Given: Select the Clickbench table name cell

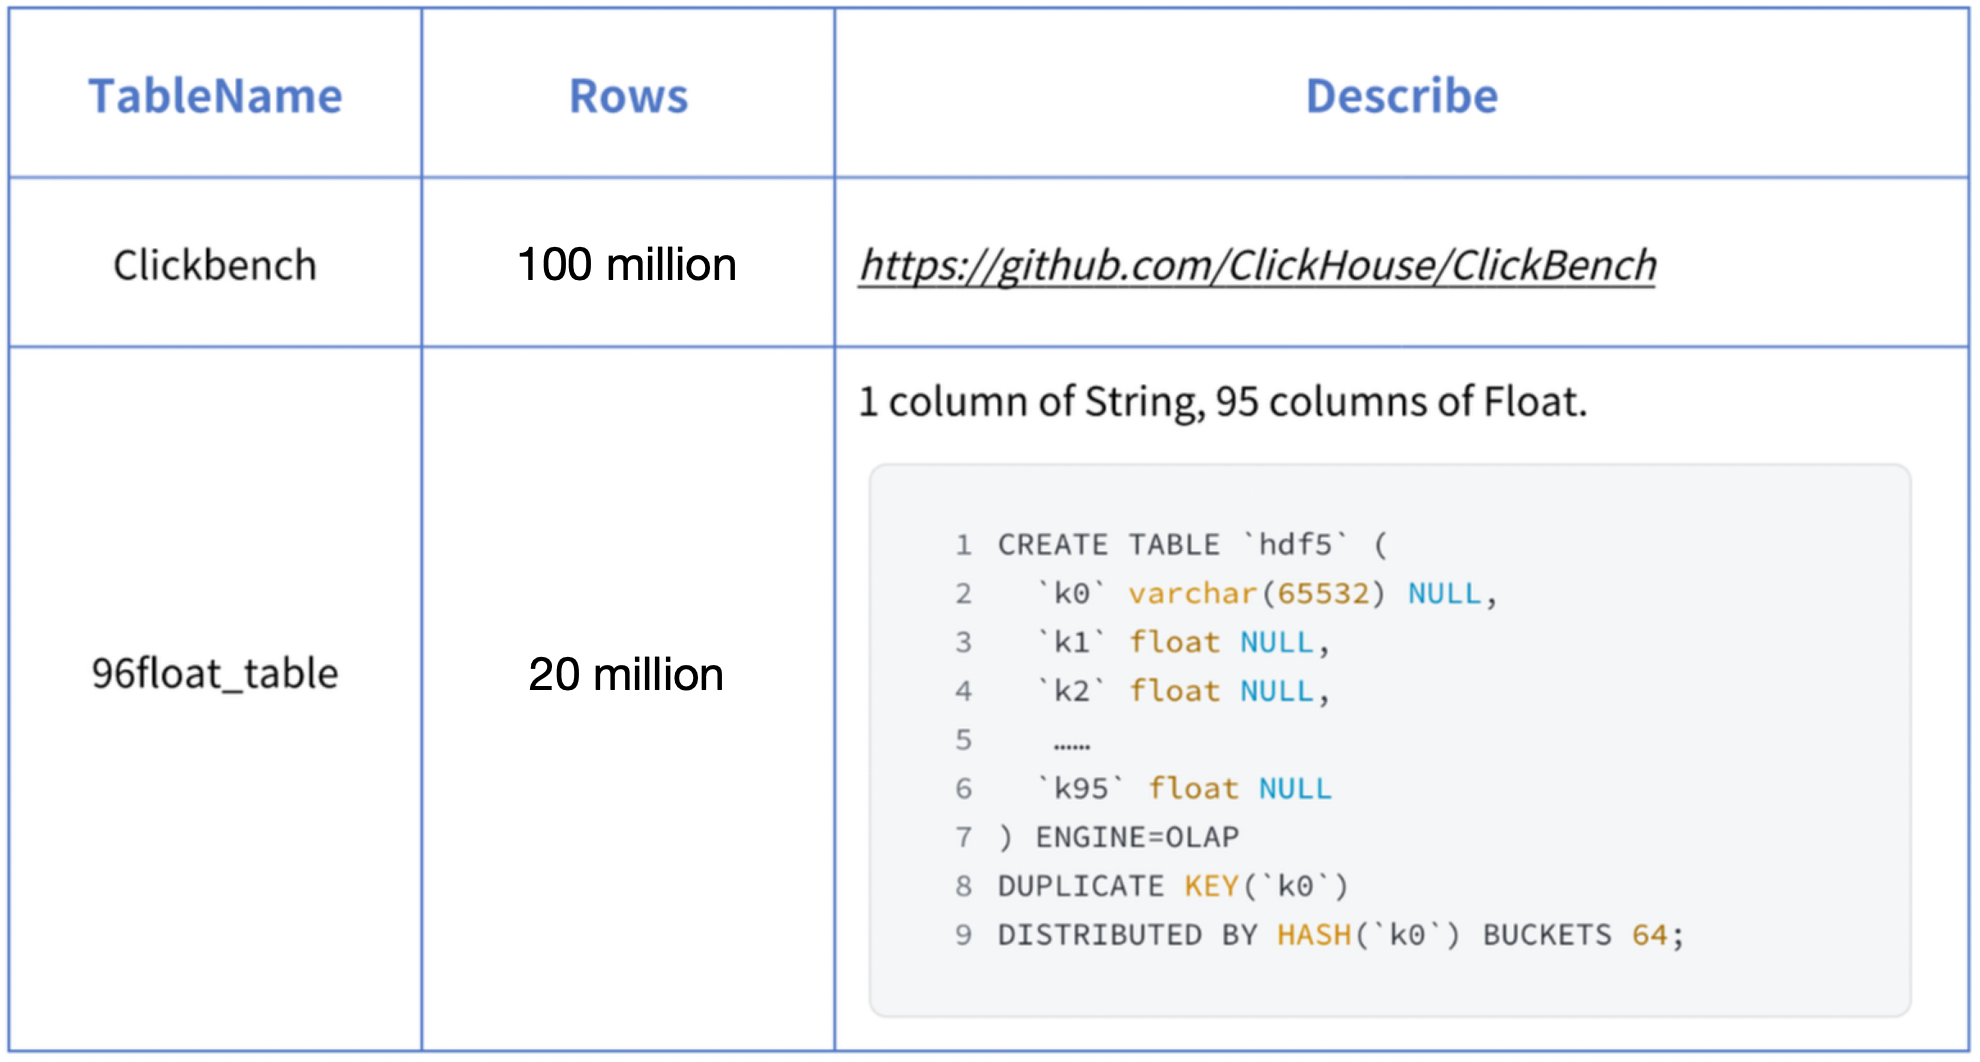Looking at the screenshot, I should (x=214, y=264).
